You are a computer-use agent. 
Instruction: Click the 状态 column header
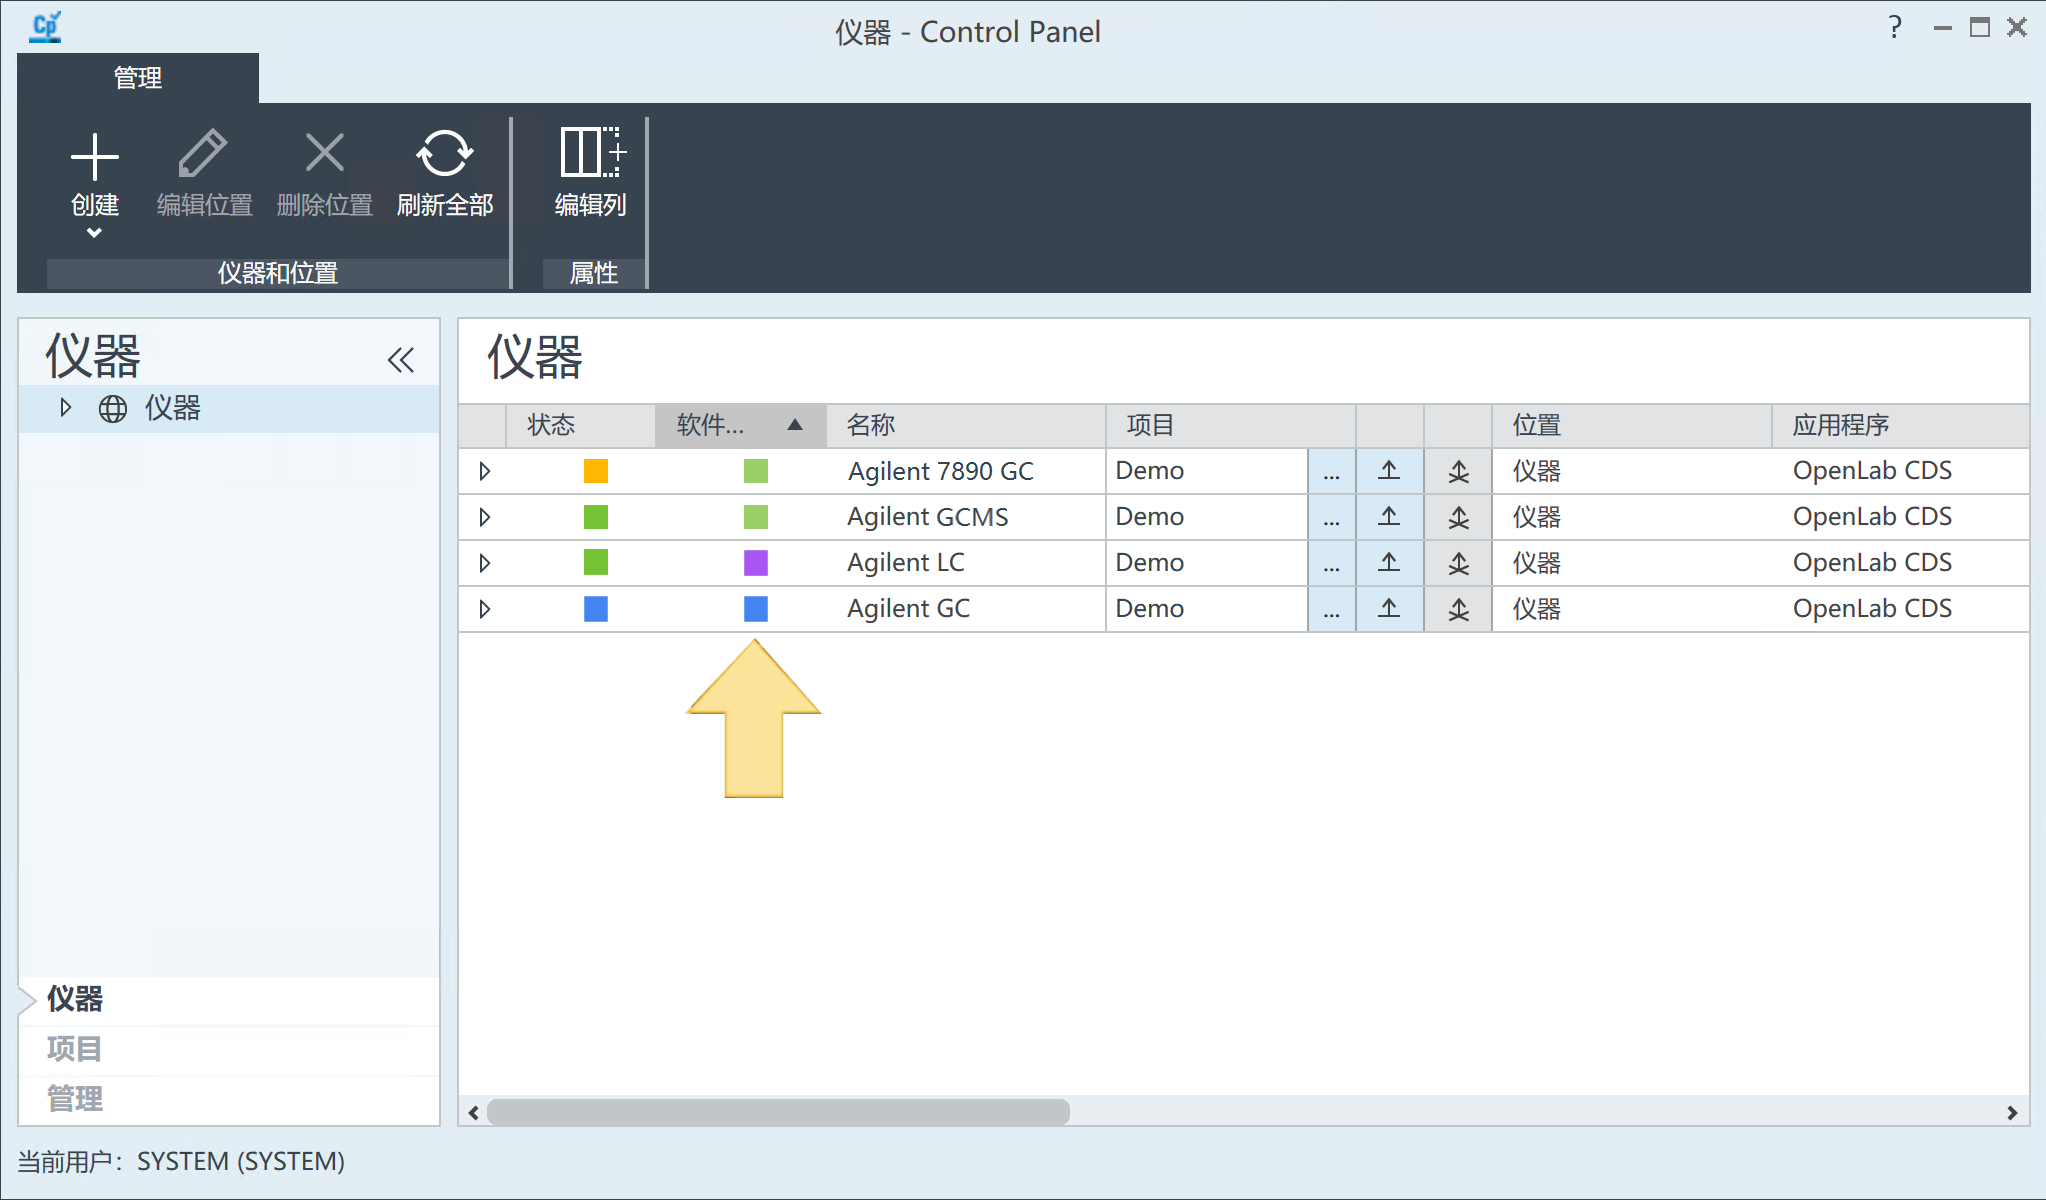coord(581,425)
